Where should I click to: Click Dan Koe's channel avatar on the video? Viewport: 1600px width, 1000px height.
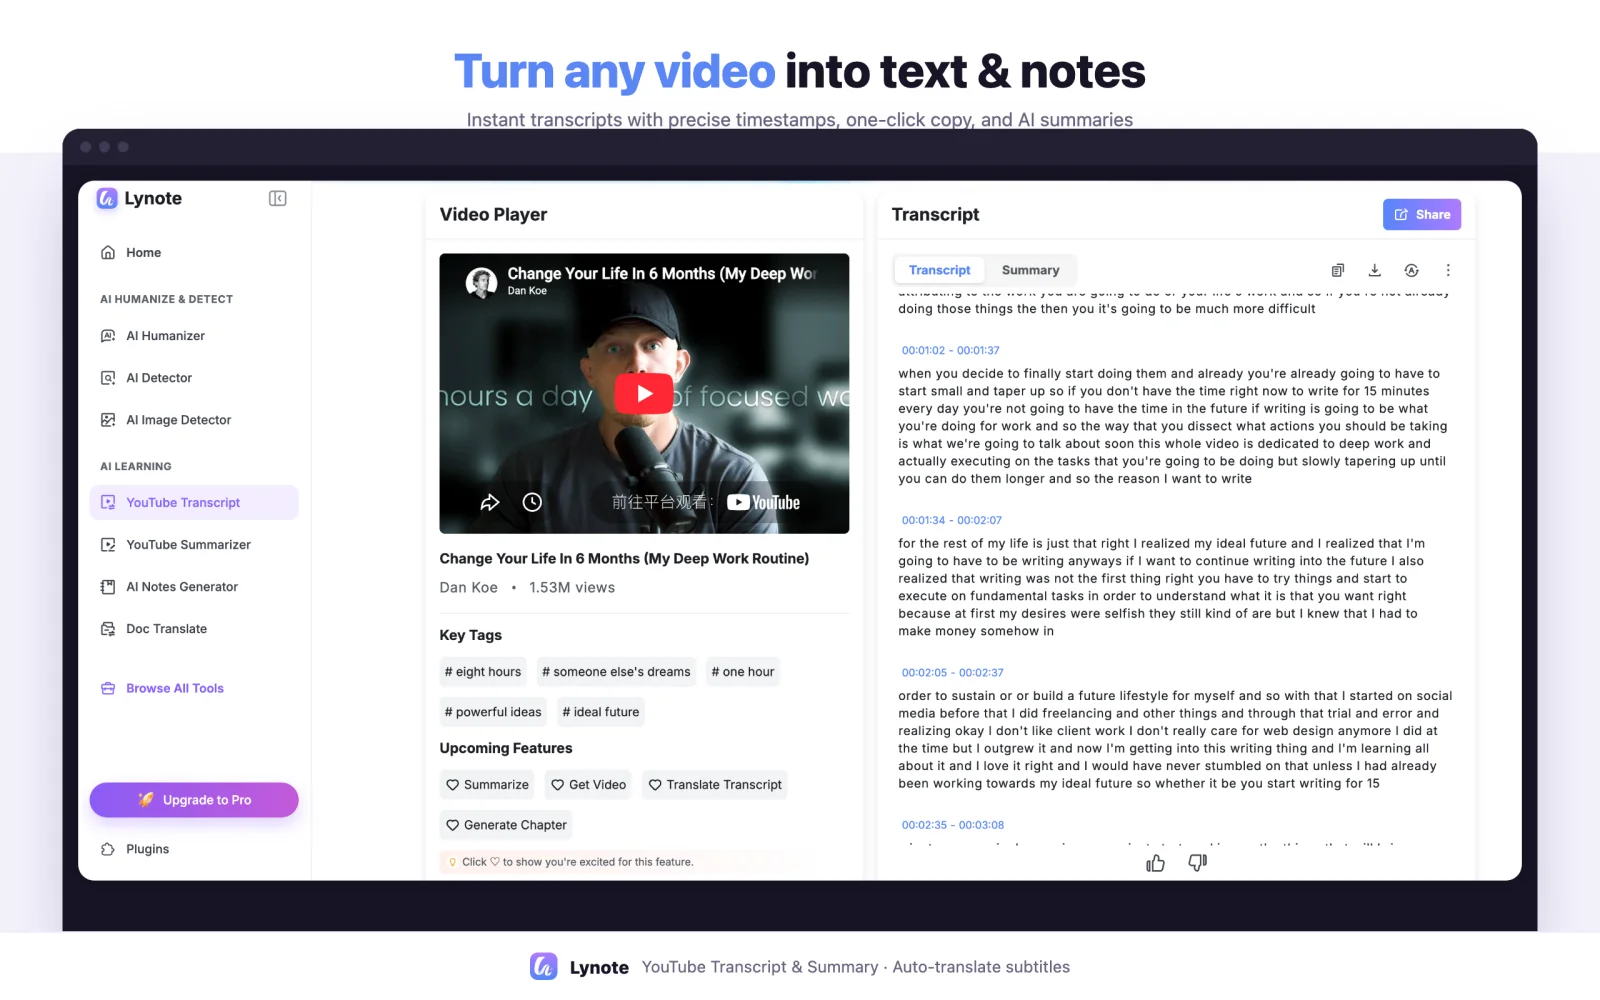(482, 282)
